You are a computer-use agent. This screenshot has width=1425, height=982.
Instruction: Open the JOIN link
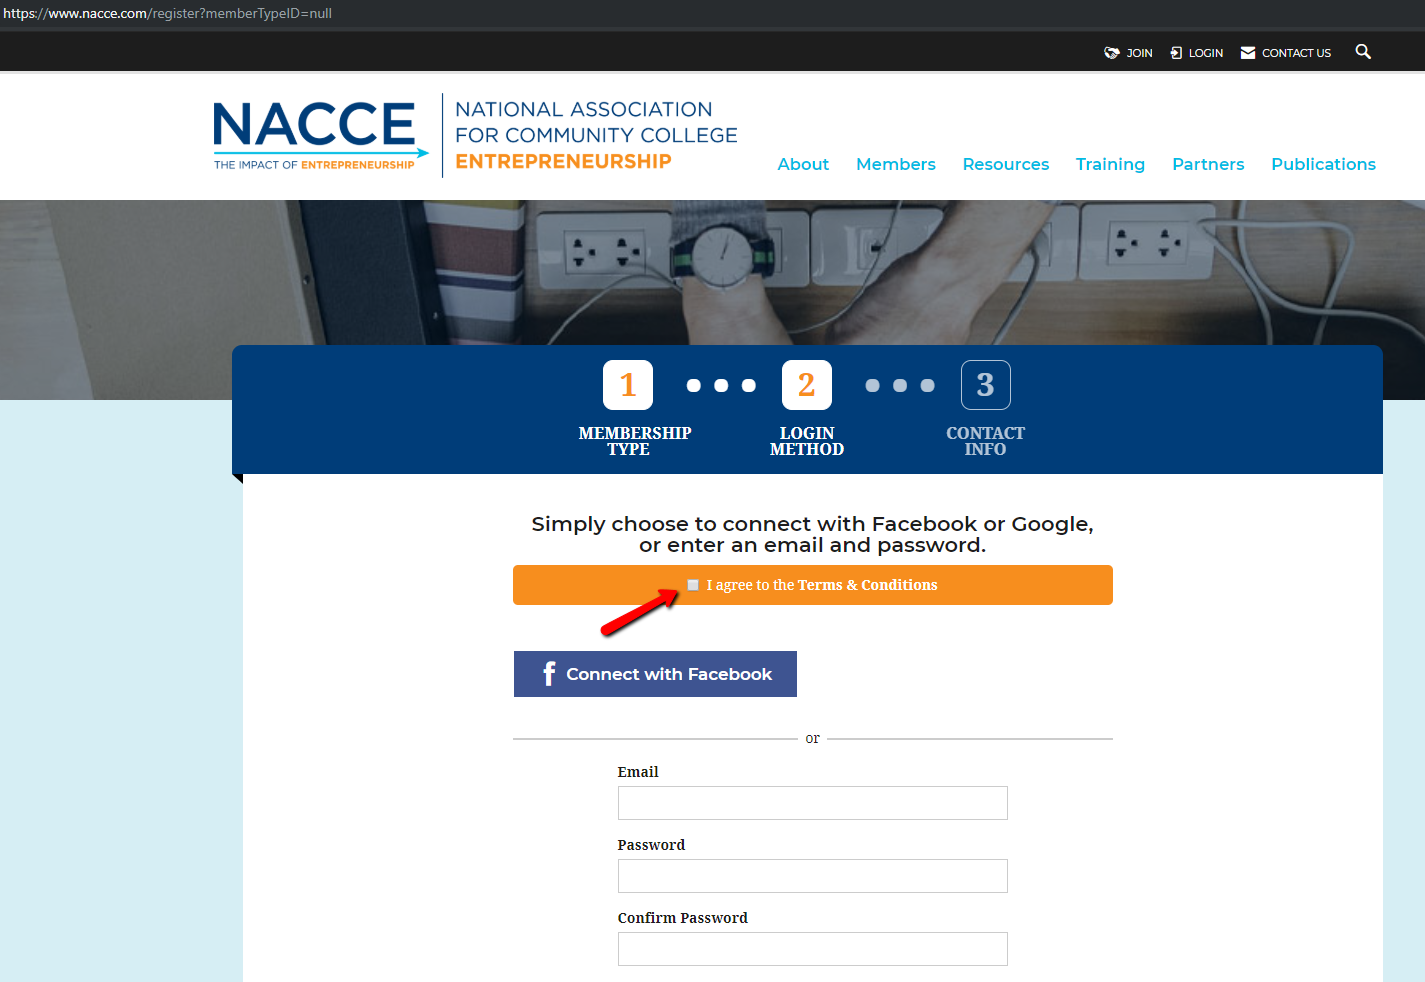[1139, 53]
